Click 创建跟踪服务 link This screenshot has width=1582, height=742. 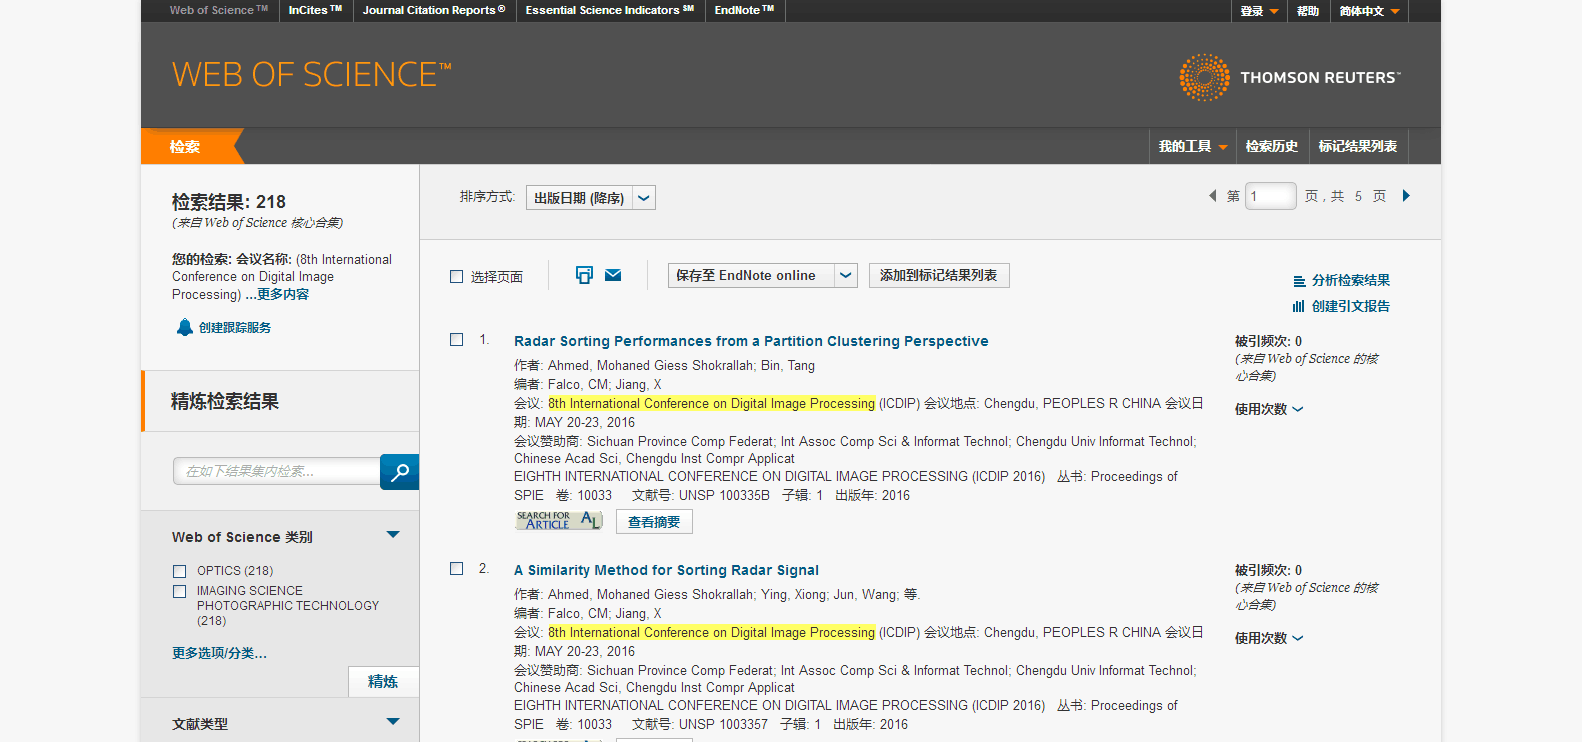click(x=235, y=327)
